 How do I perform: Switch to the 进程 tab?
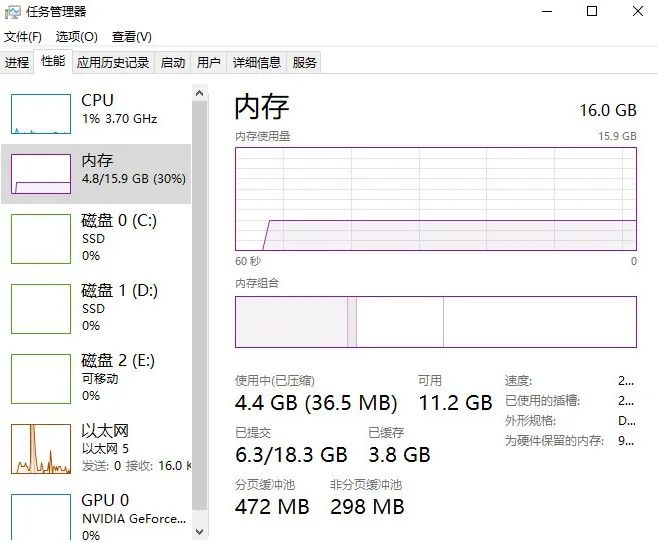pos(17,62)
